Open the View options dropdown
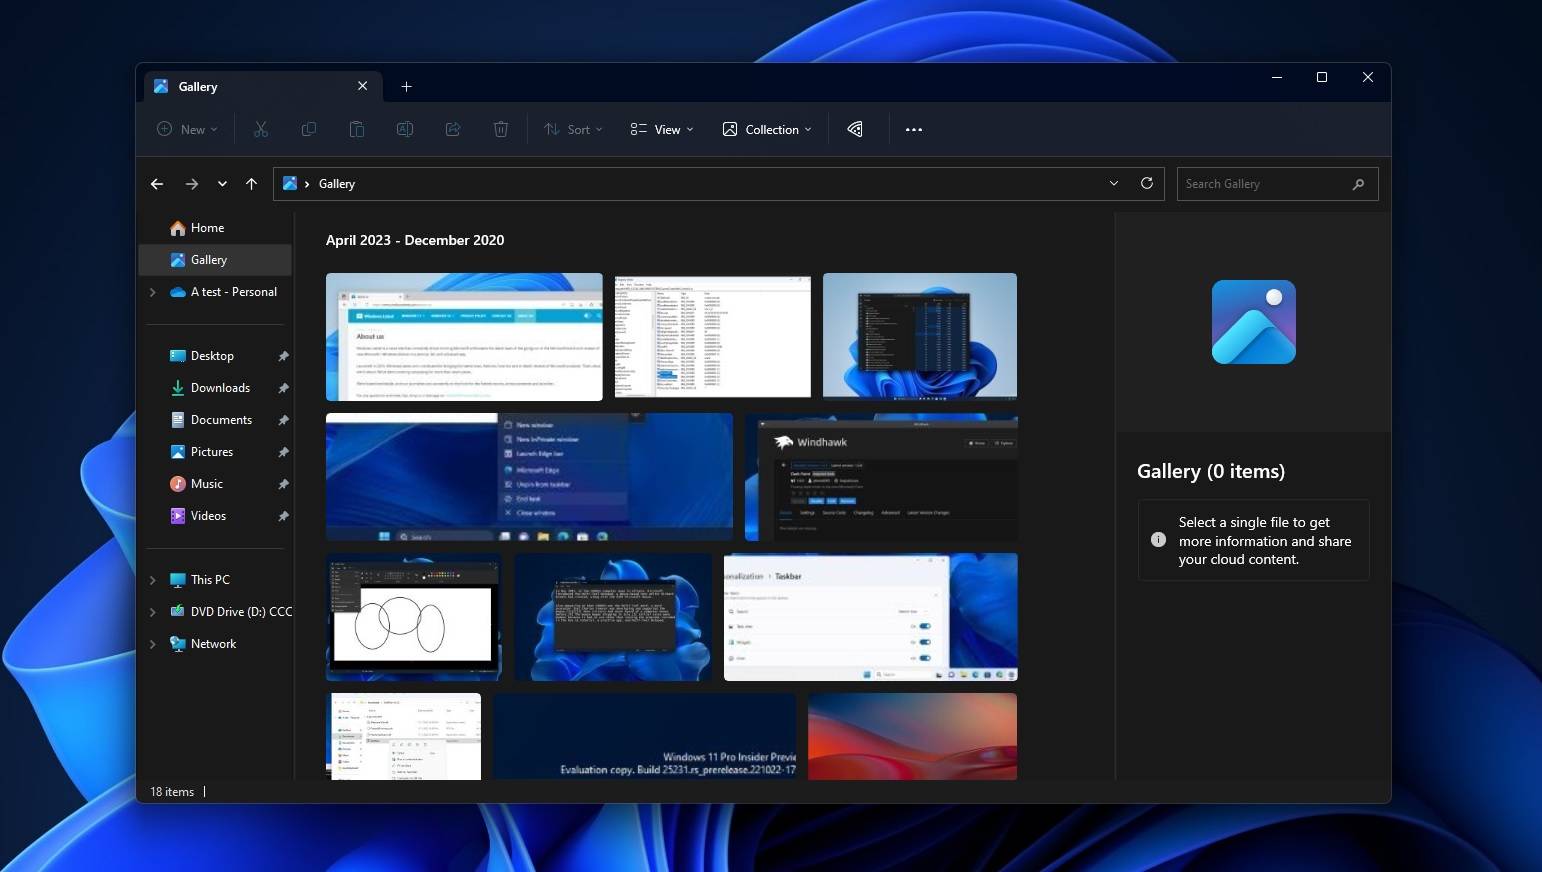Image resolution: width=1542 pixels, height=872 pixels. 661,129
